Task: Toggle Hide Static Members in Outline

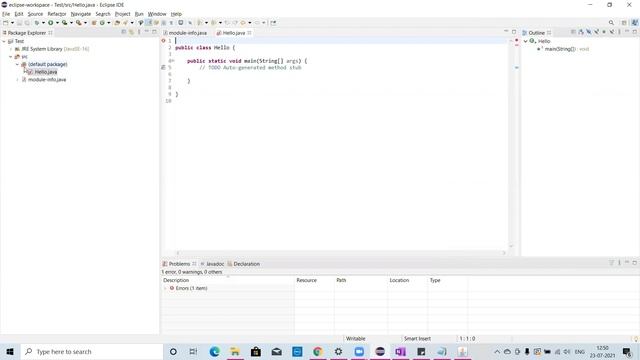Action: (596, 32)
